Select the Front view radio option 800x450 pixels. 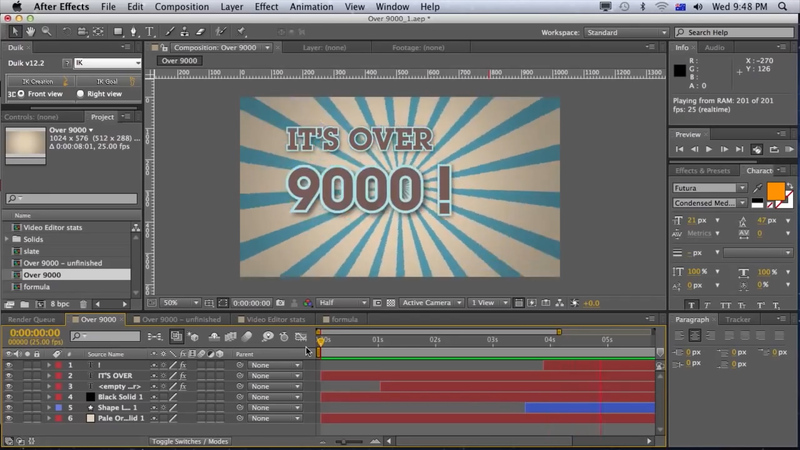point(40,94)
